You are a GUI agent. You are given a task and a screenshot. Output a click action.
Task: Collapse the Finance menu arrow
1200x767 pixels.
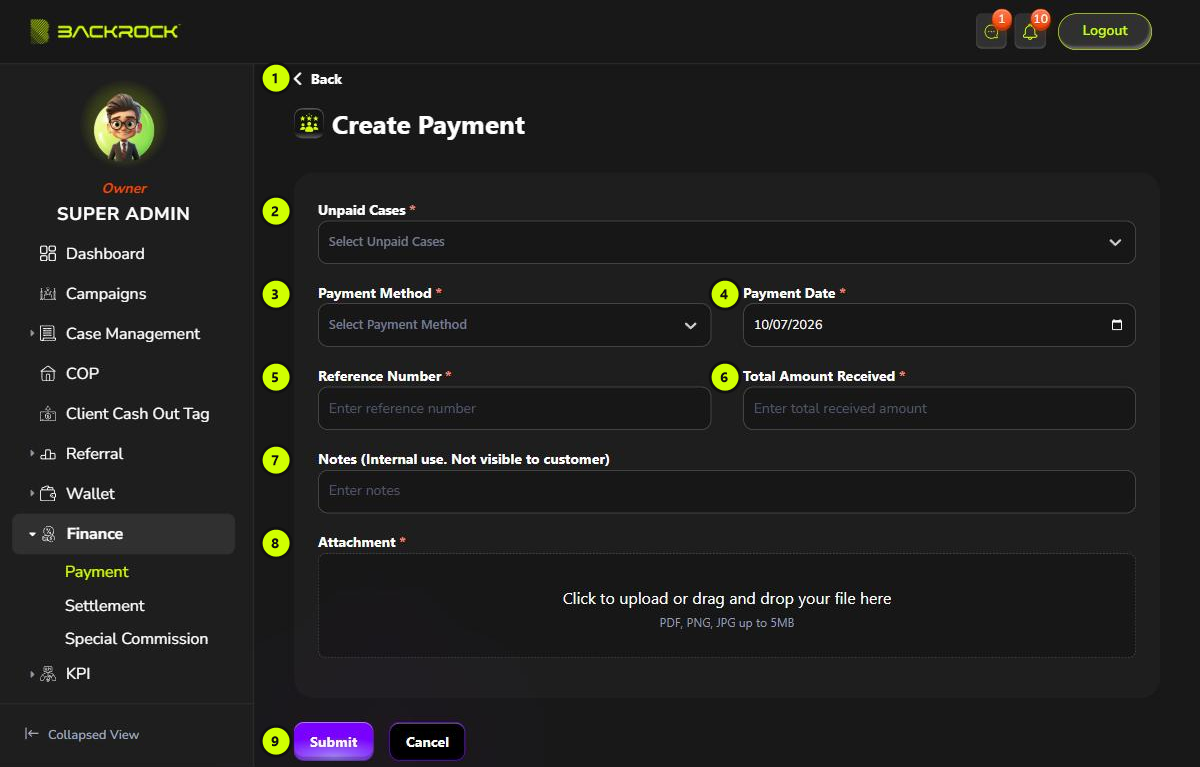(32, 534)
